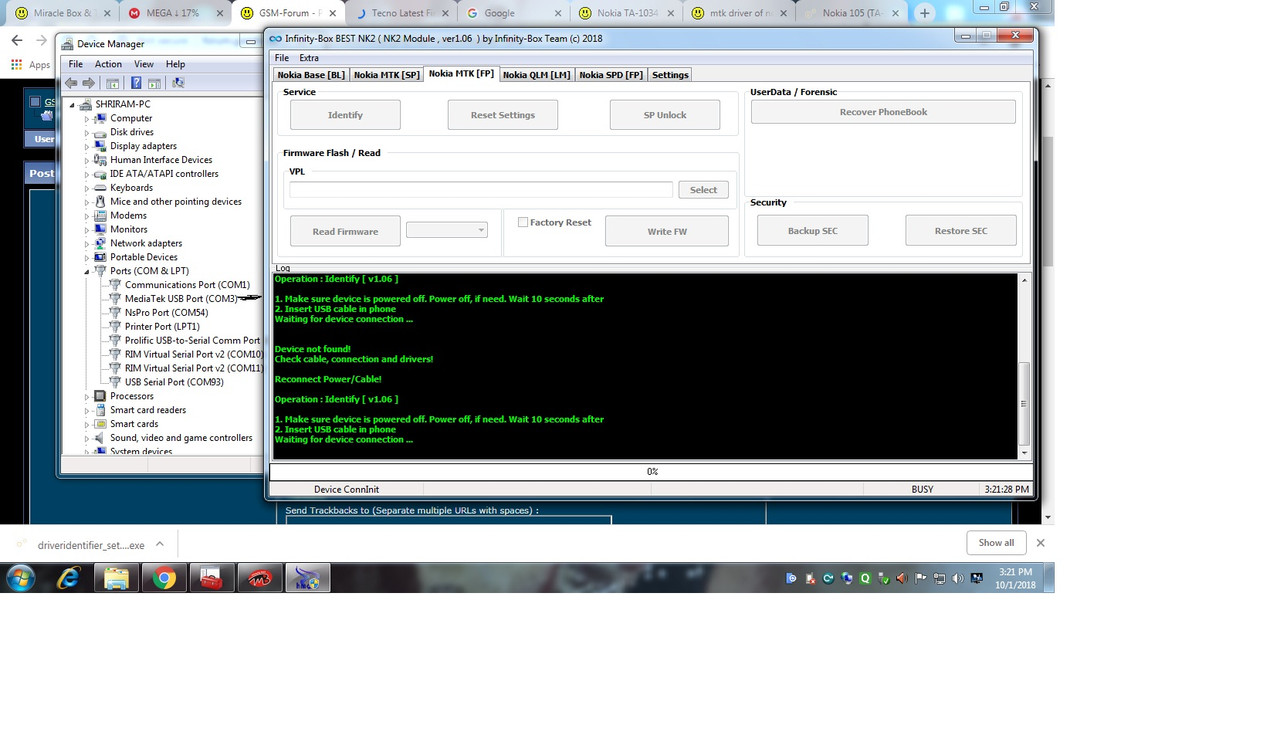Viewport: 1280px width, 729px height.
Task: Click the Keyboards category icon
Action: click(100, 187)
